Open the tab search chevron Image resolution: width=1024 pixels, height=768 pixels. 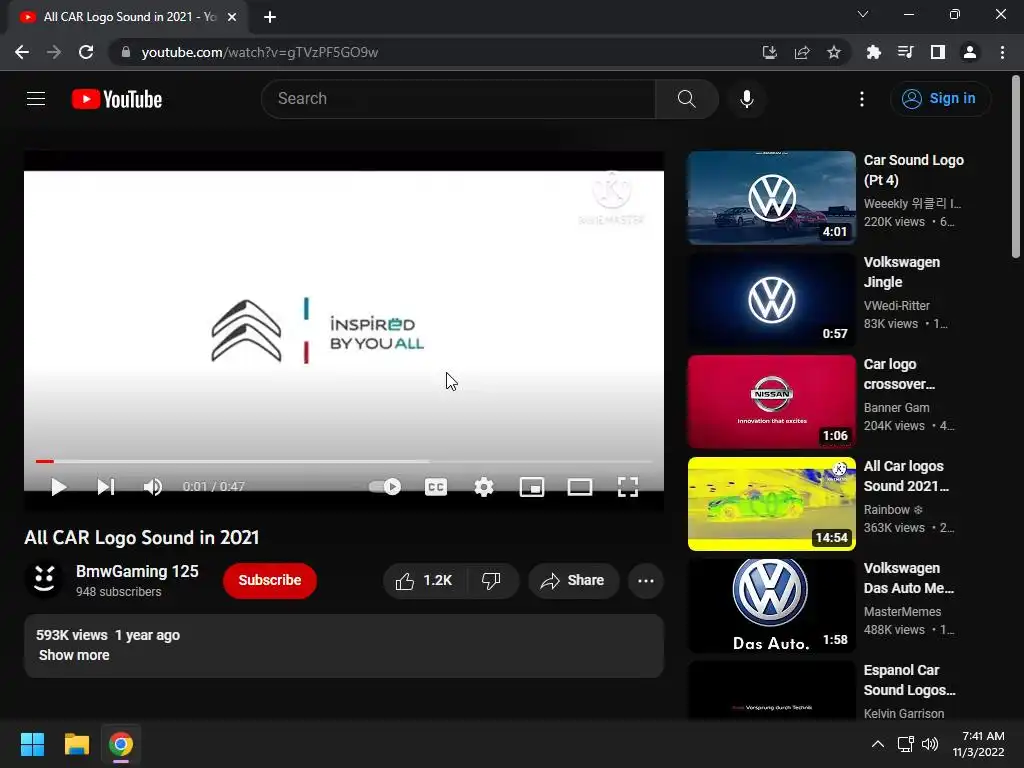[x=863, y=14]
